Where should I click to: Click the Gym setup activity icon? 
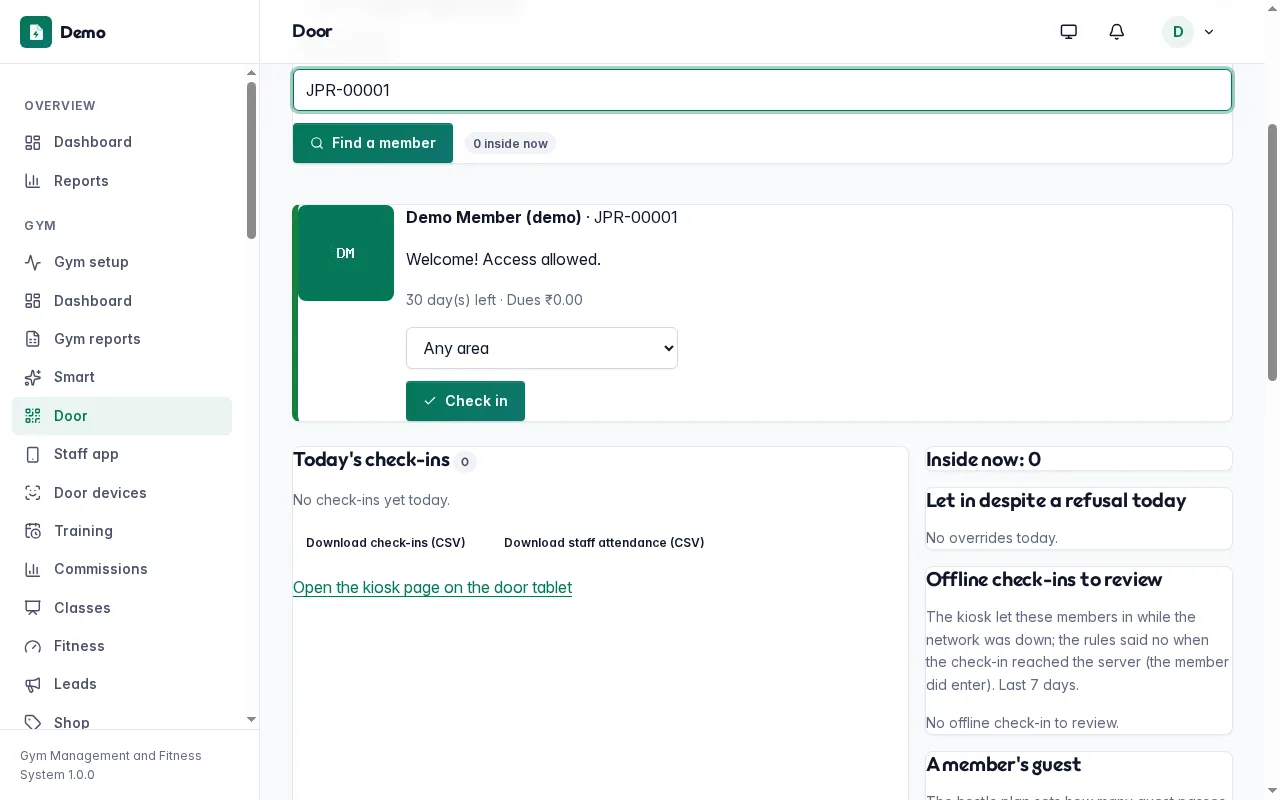(x=33, y=262)
